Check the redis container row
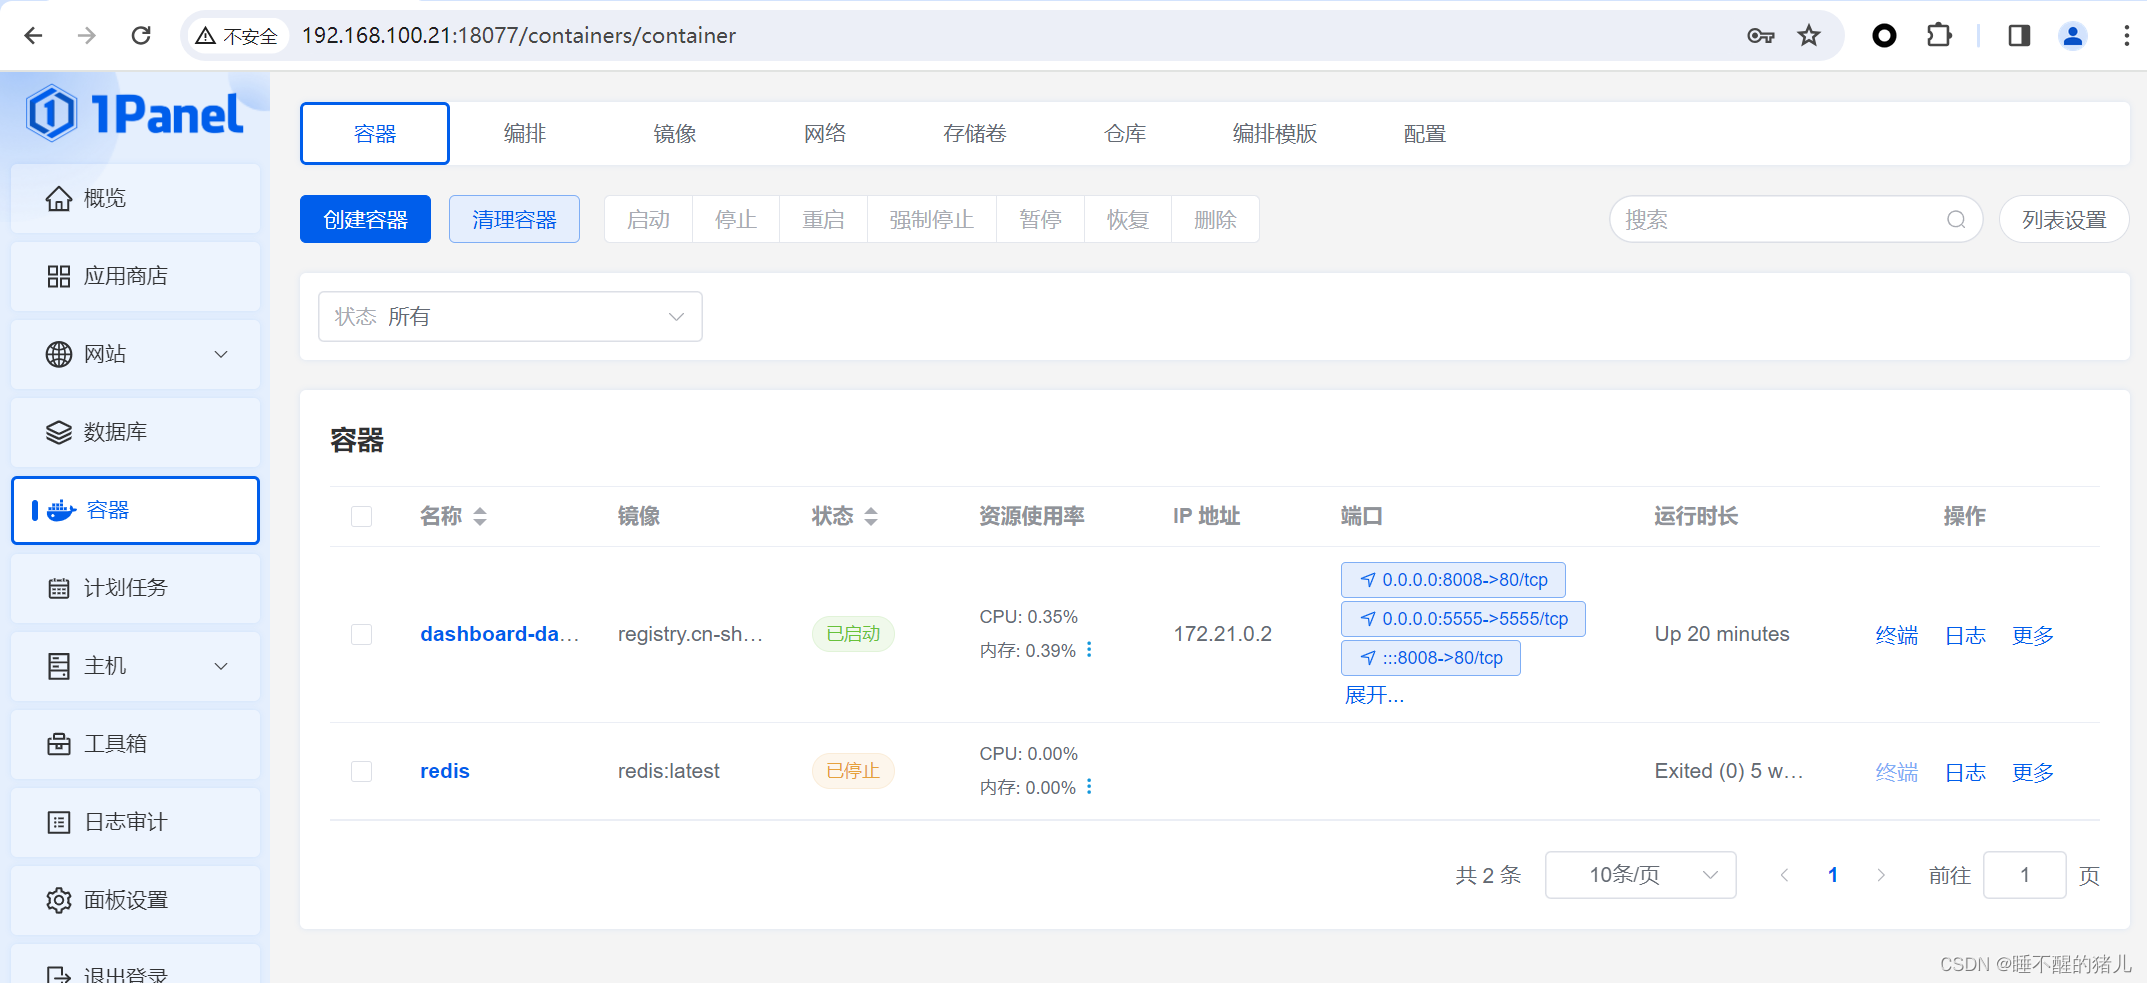The image size is (2147, 983). point(361,771)
